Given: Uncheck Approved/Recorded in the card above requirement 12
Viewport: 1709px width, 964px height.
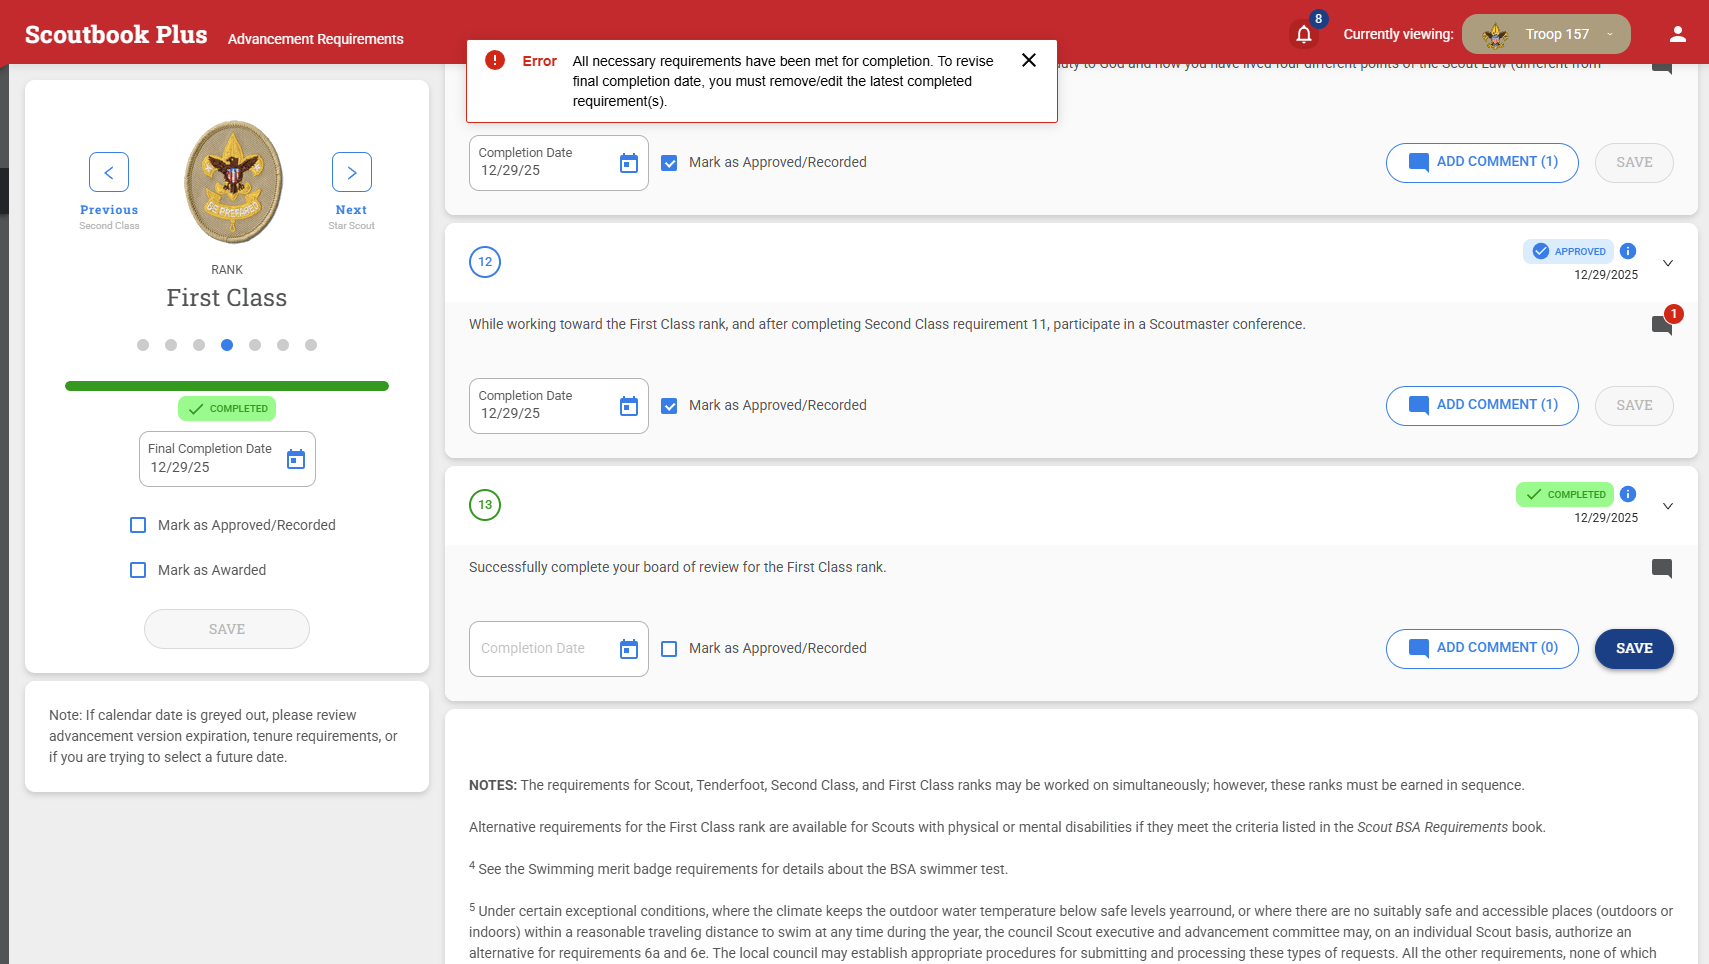Looking at the screenshot, I should point(669,163).
